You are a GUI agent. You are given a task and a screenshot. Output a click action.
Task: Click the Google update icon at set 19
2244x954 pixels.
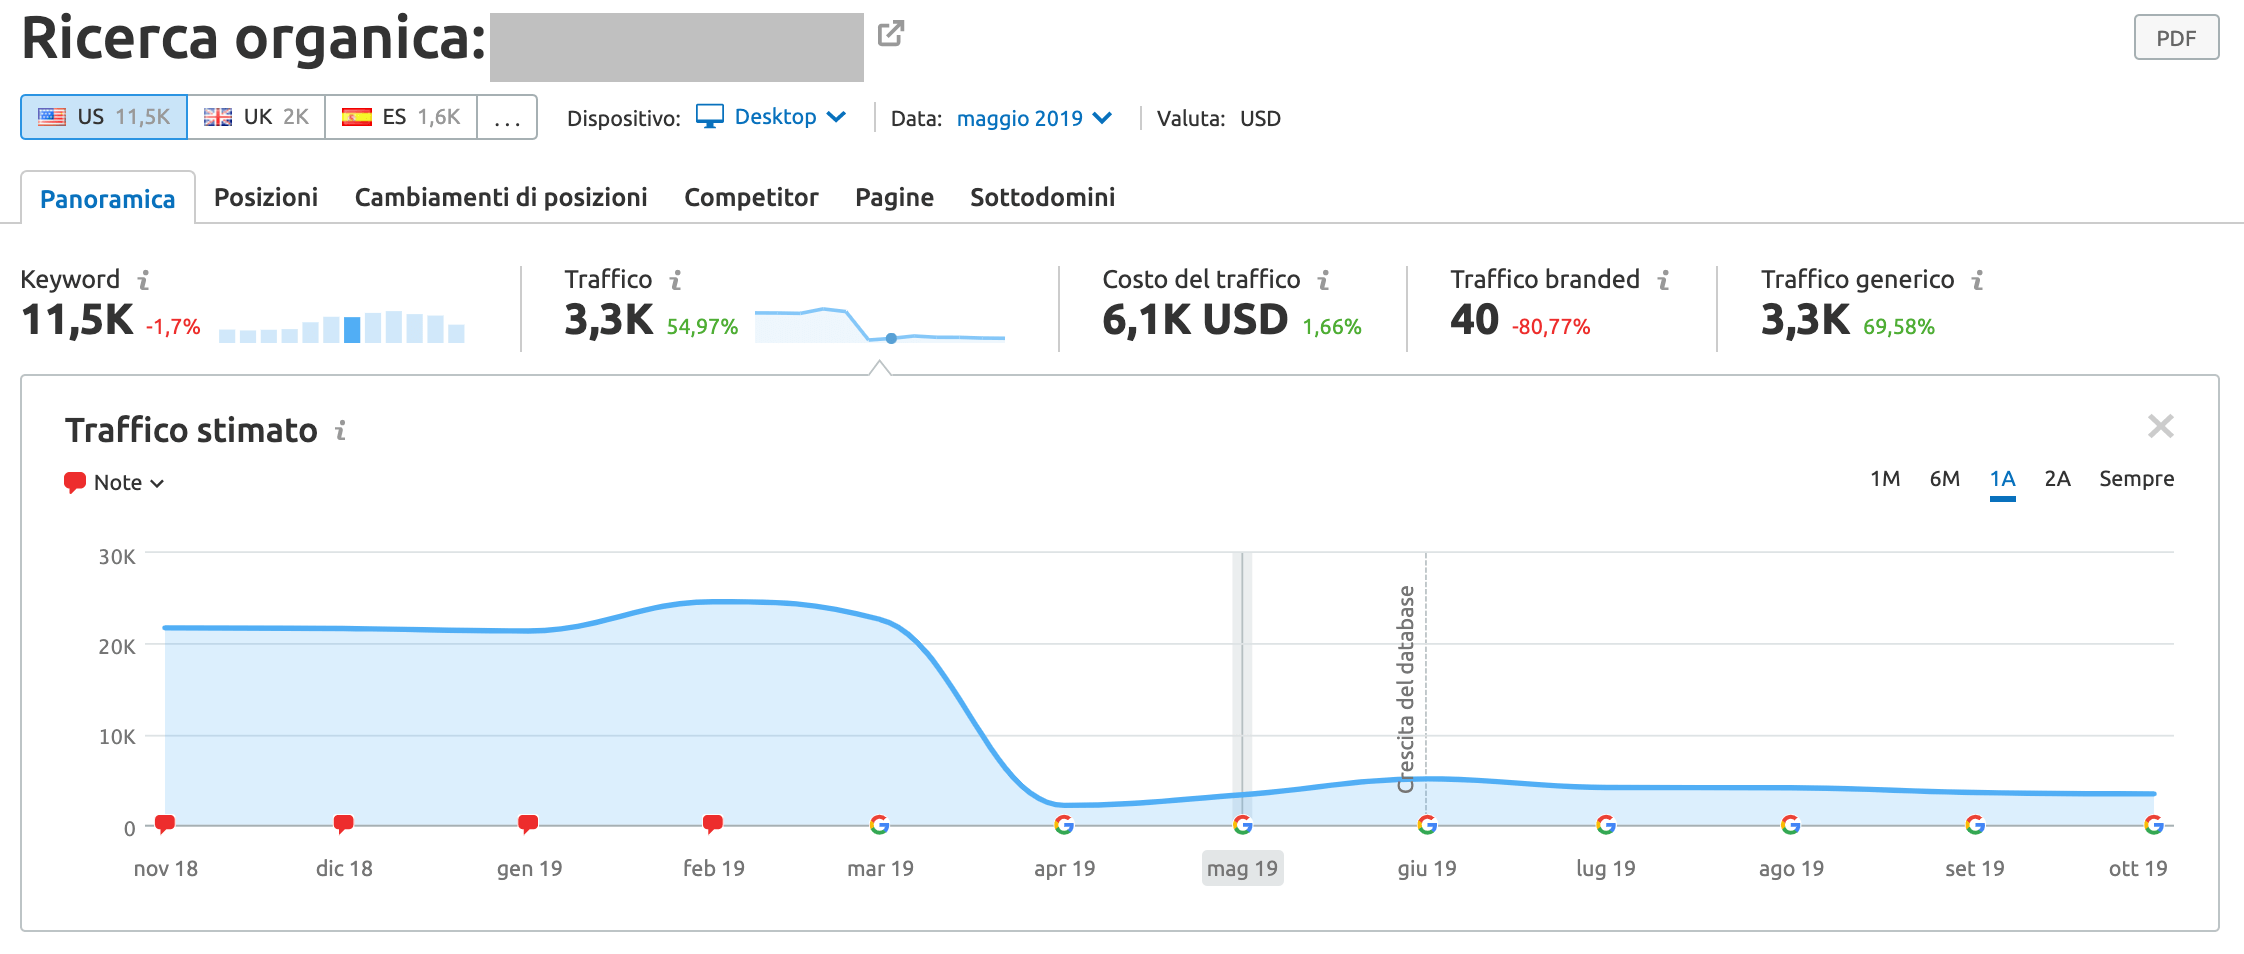1975,825
